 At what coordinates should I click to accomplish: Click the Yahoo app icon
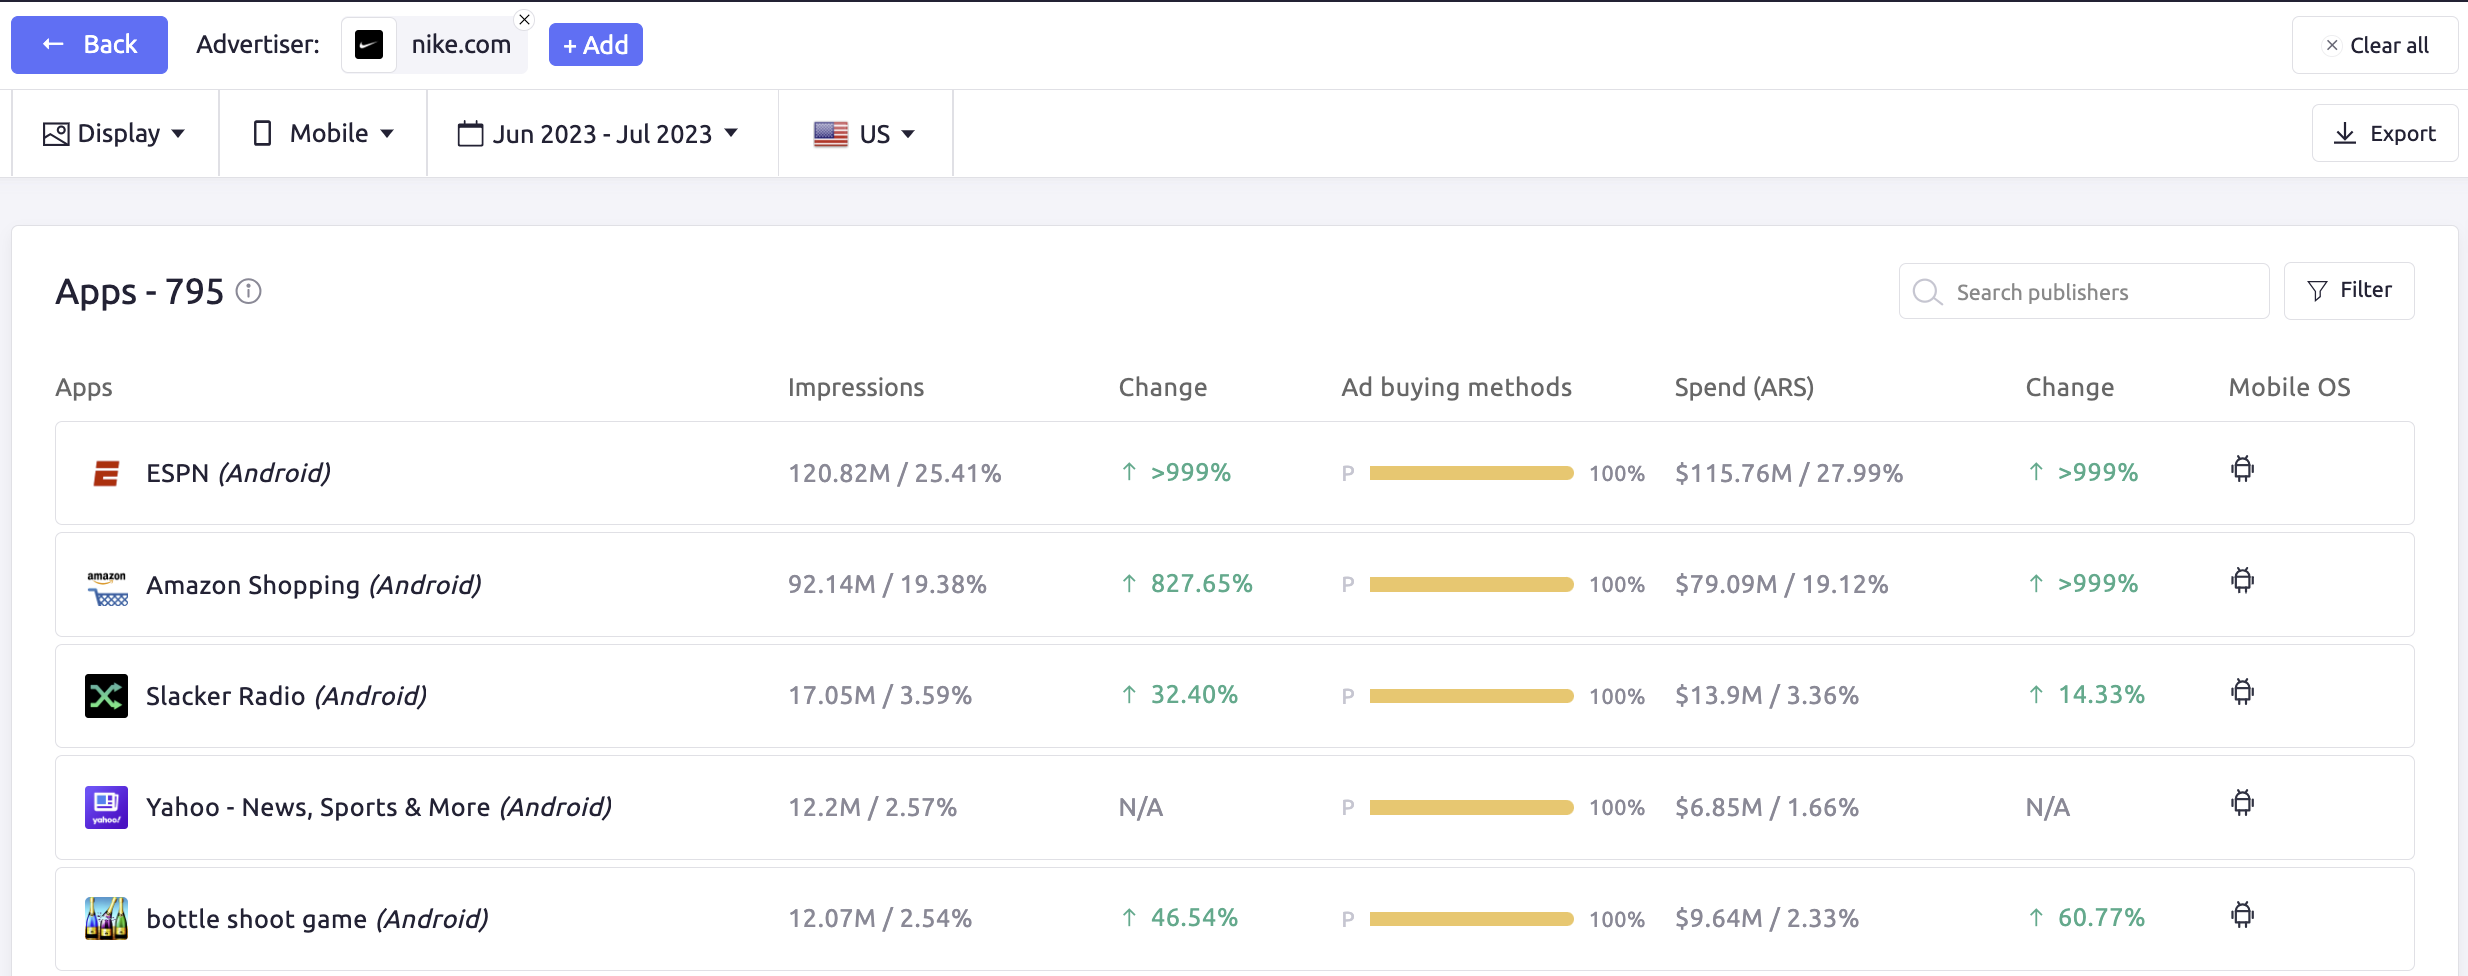pos(106,807)
